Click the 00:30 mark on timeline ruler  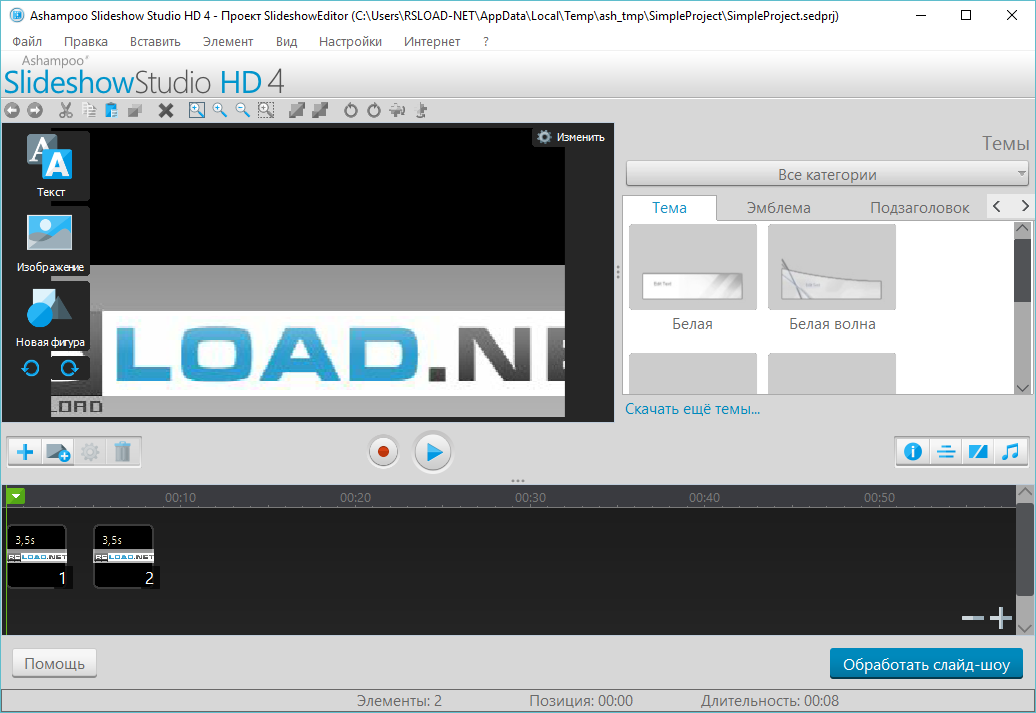pyautogui.click(x=530, y=498)
